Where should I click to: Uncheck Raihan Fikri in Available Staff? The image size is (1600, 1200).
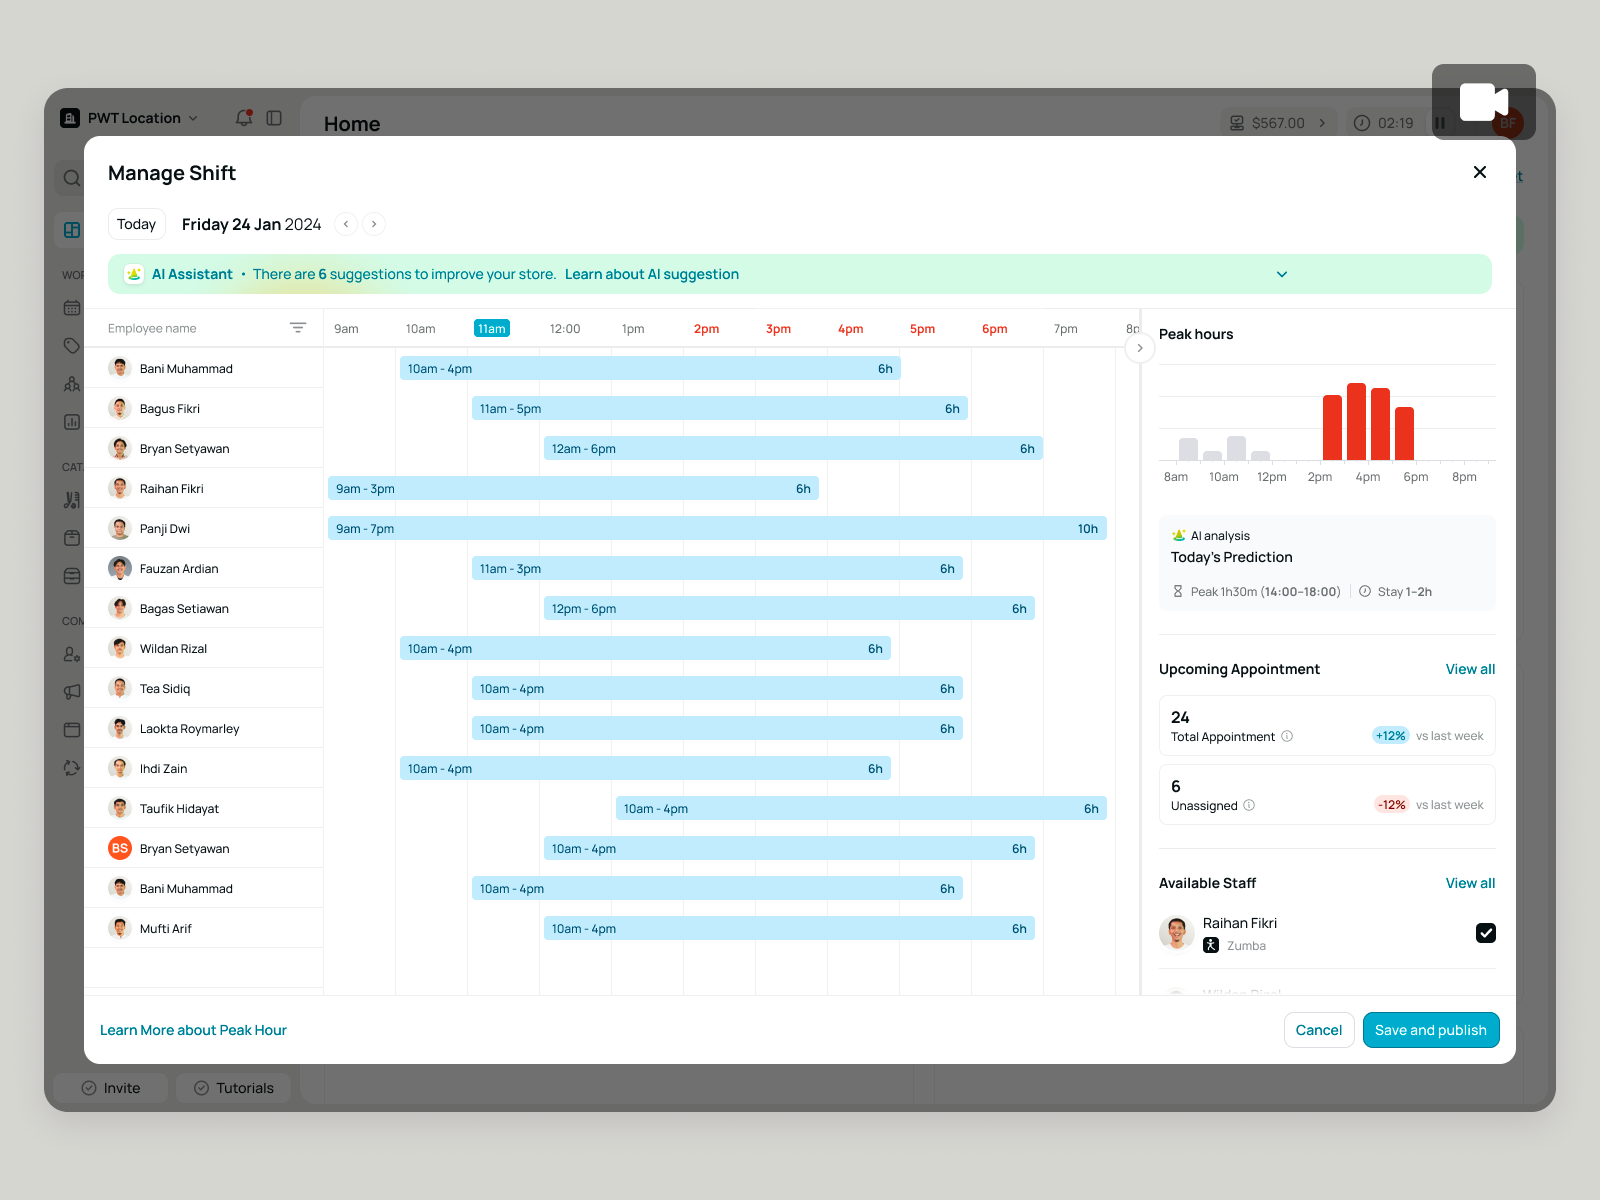pyautogui.click(x=1486, y=933)
